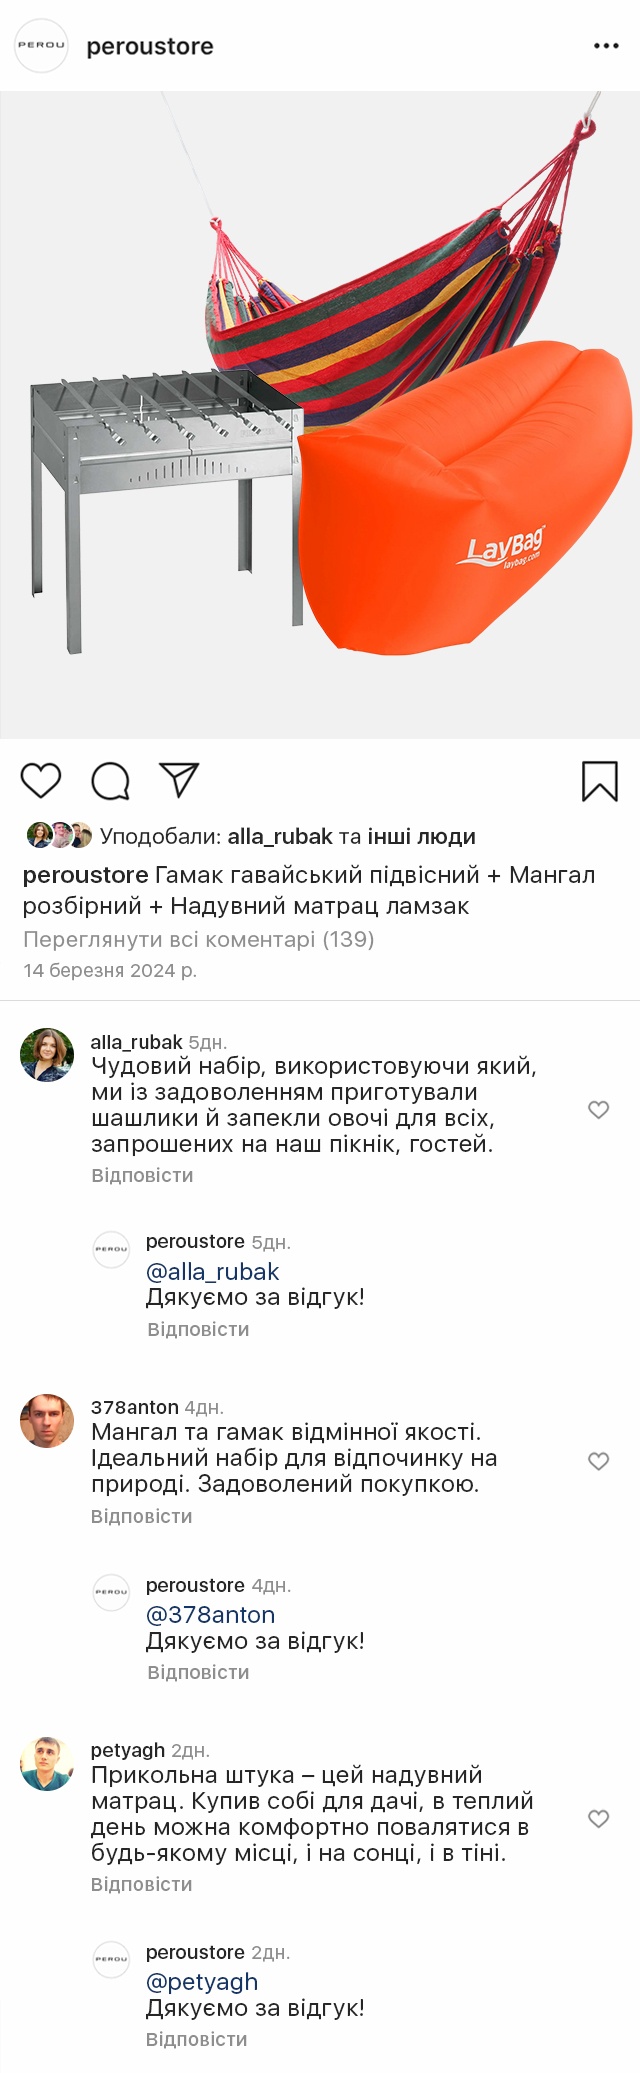Reply to petyagh's comment
The image size is (640, 2073).
(x=141, y=1884)
